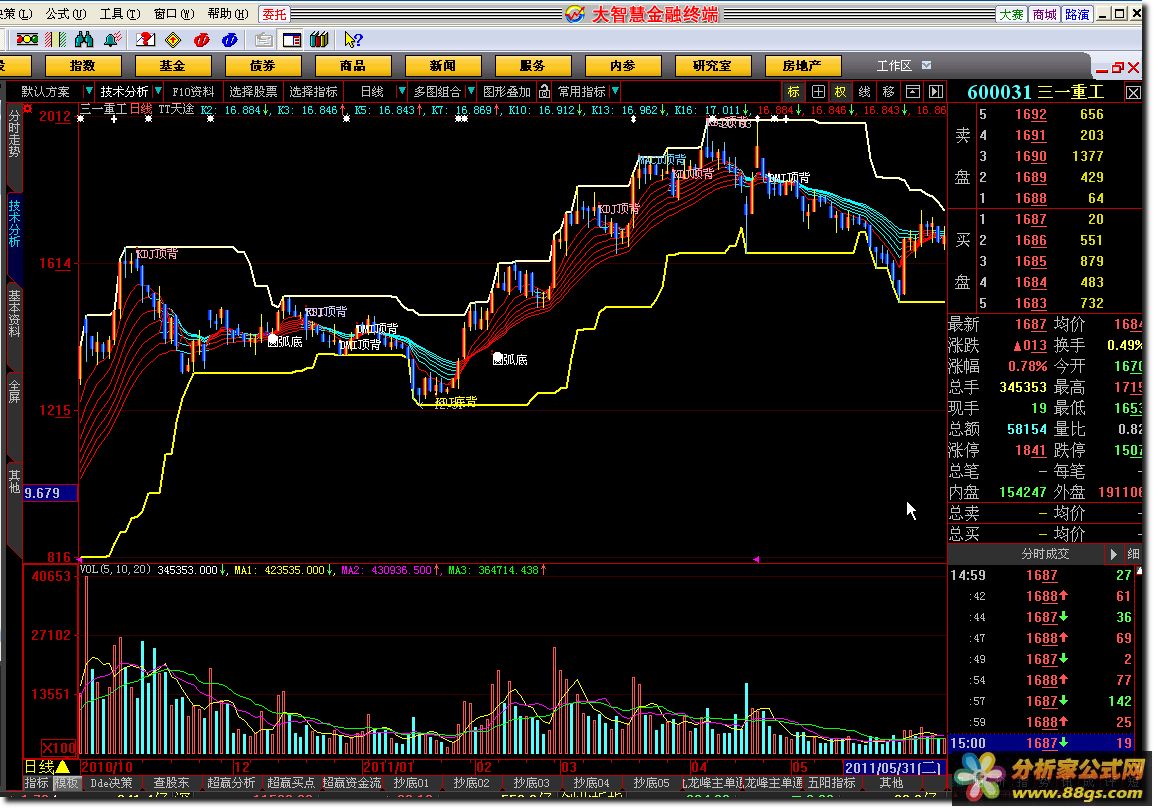Click the alarm bell alert icon
This screenshot has width=1154, height=808.
click(113, 39)
